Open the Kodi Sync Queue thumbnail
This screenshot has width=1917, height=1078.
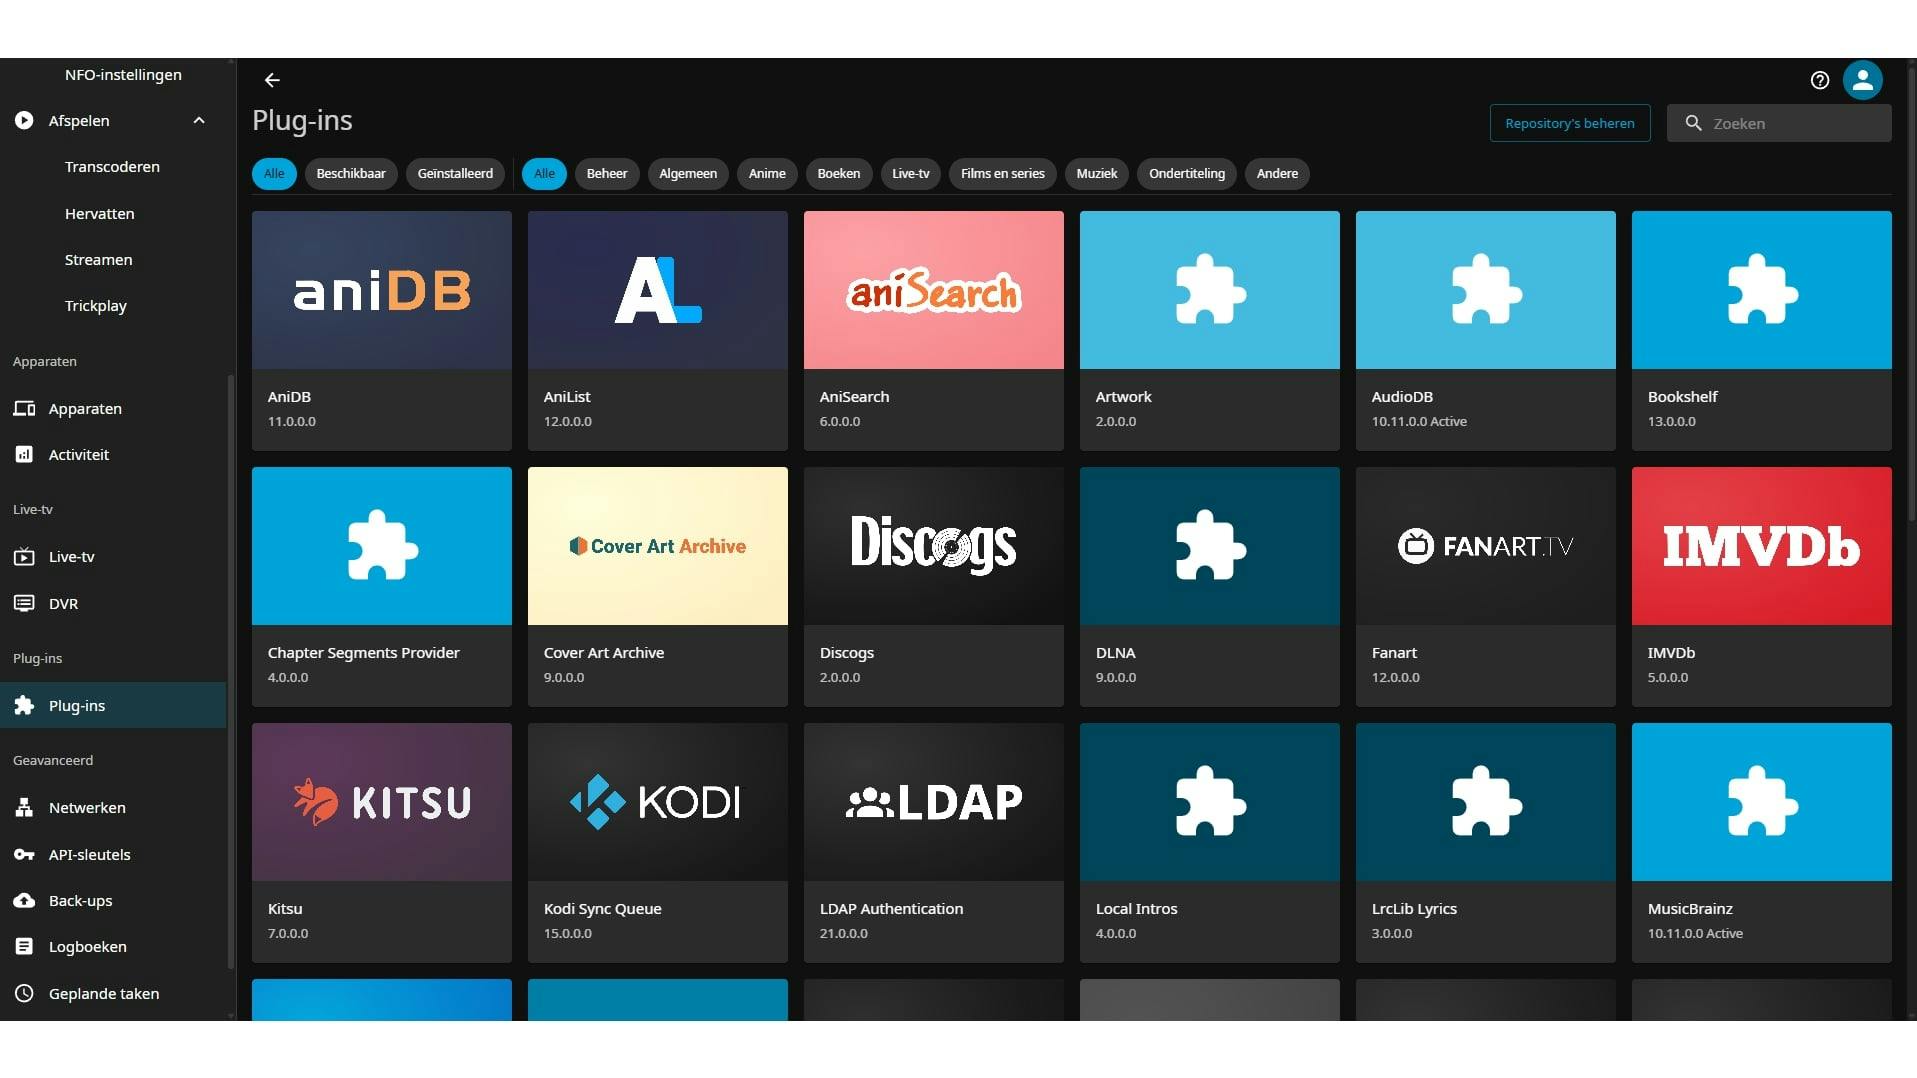[x=658, y=802]
